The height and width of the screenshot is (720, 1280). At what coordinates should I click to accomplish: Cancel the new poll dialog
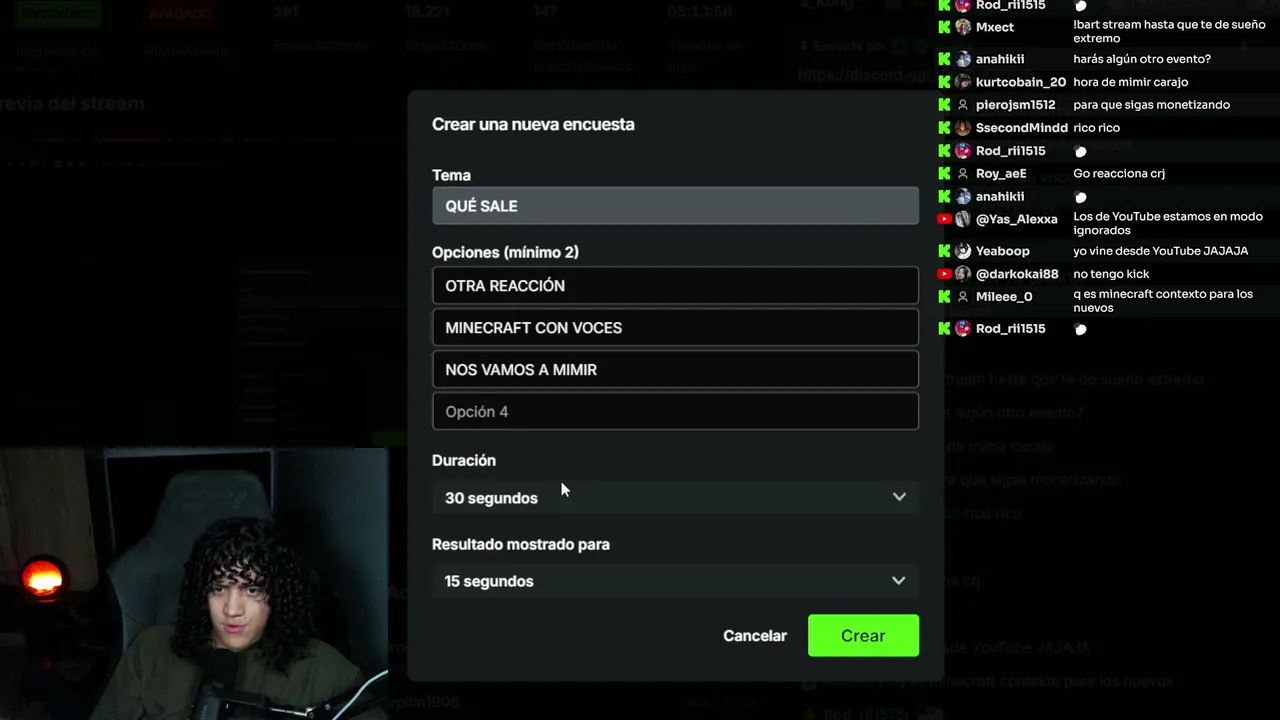coord(755,636)
